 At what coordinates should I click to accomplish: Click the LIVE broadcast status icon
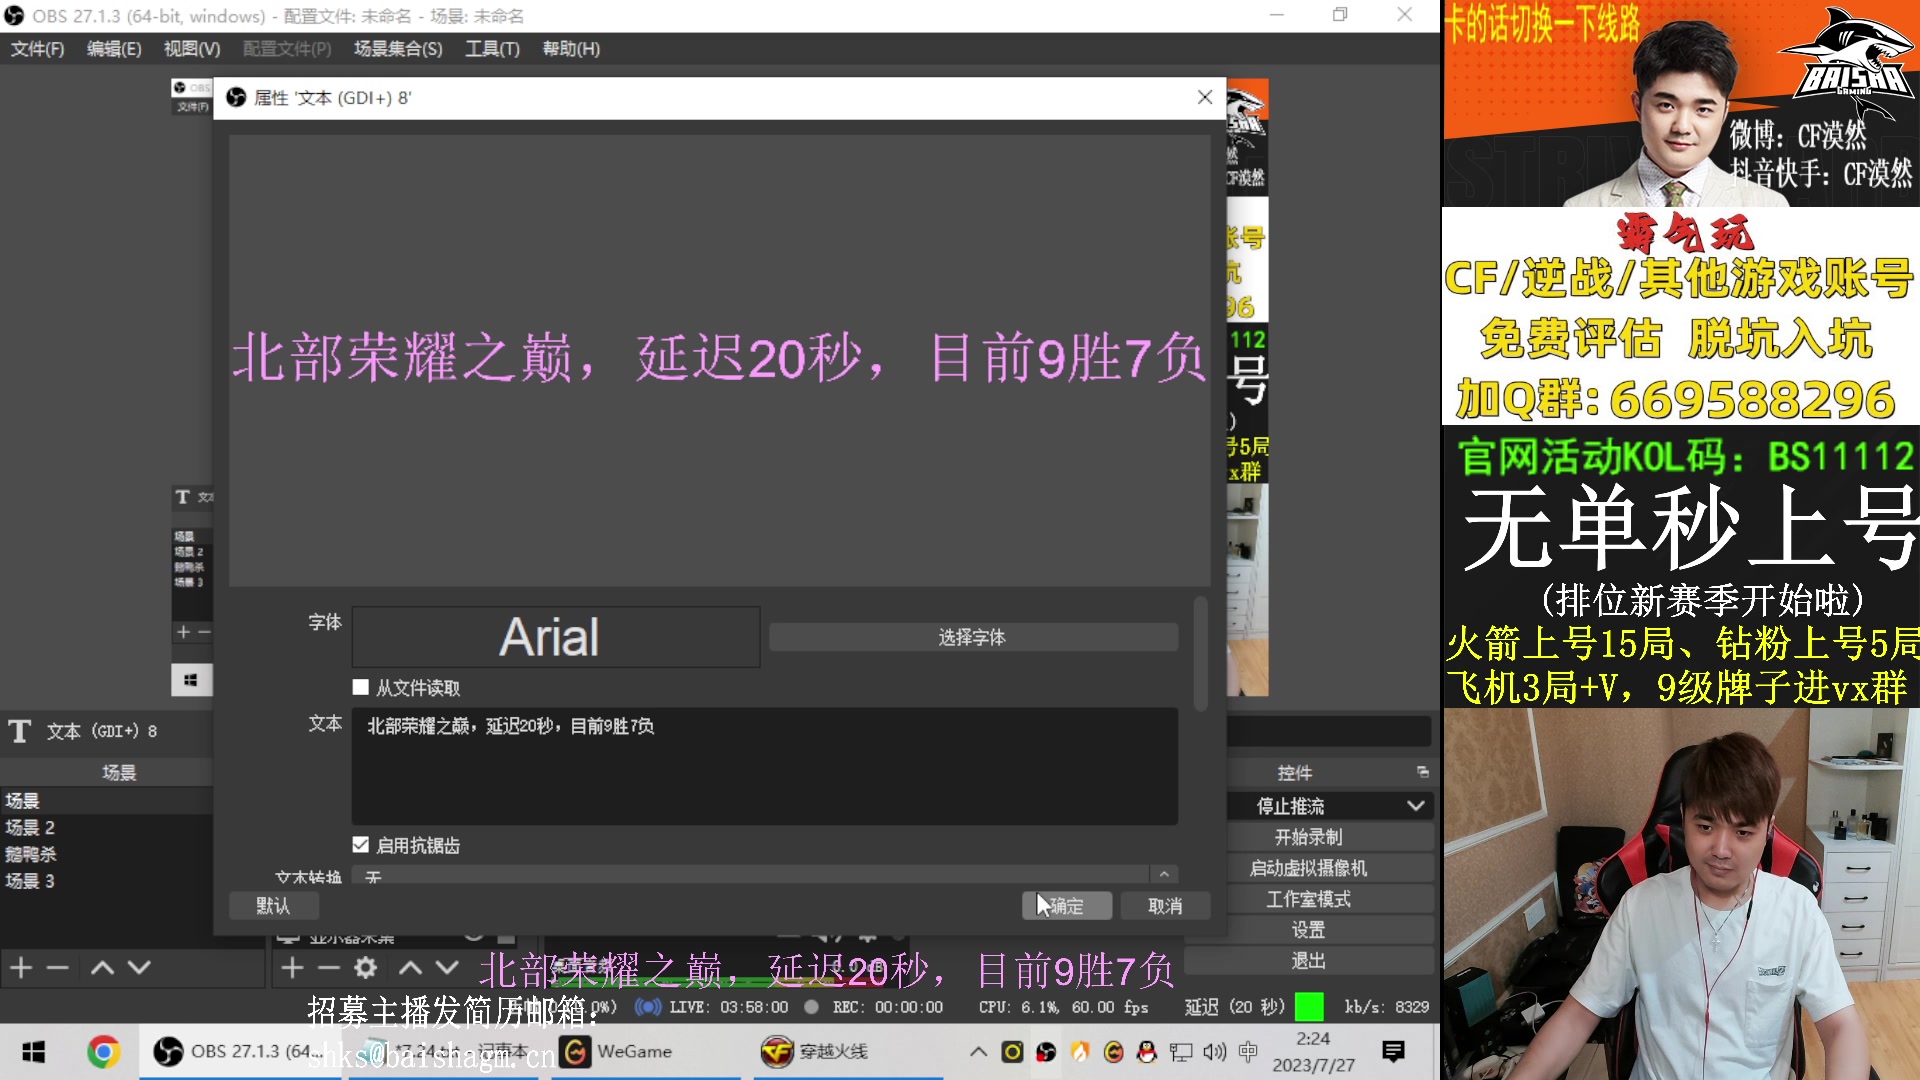click(648, 1007)
